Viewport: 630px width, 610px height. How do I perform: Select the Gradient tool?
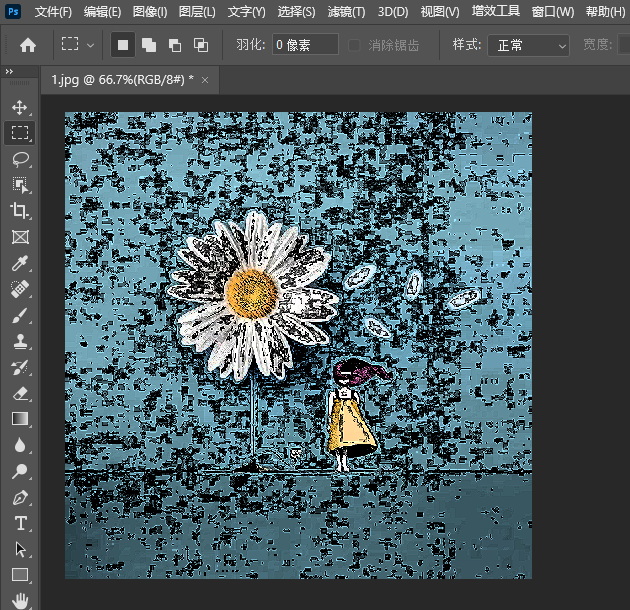point(20,419)
